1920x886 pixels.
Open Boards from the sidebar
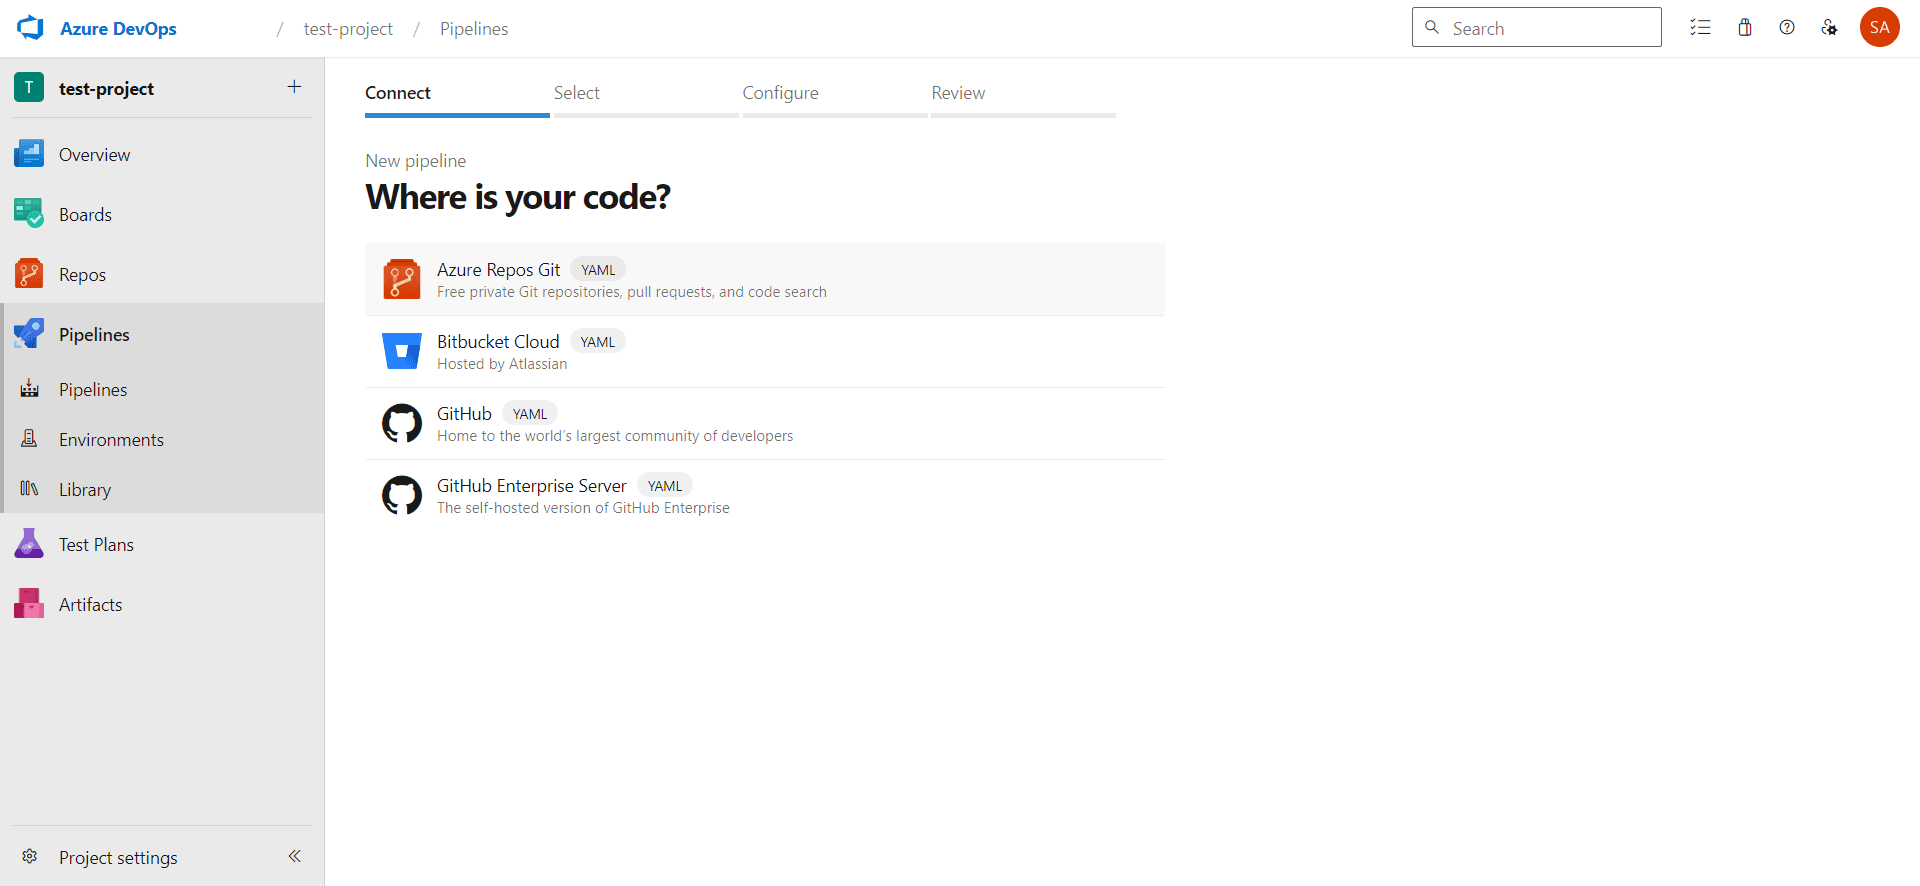click(x=85, y=215)
